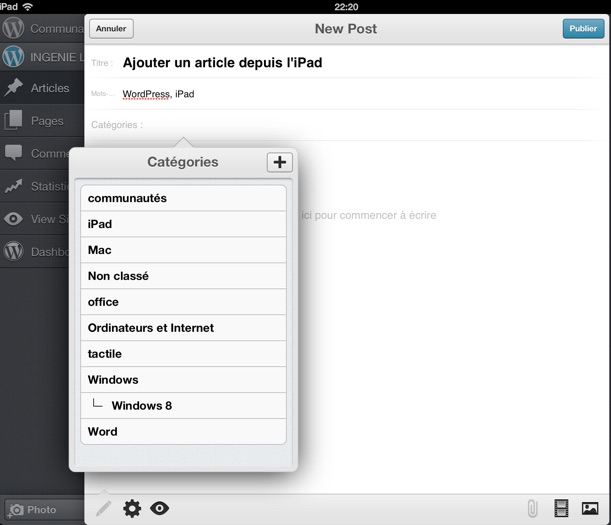Open the Pages section in sidebar
The height and width of the screenshot is (525, 611).
pyautogui.click(x=42, y=120)
